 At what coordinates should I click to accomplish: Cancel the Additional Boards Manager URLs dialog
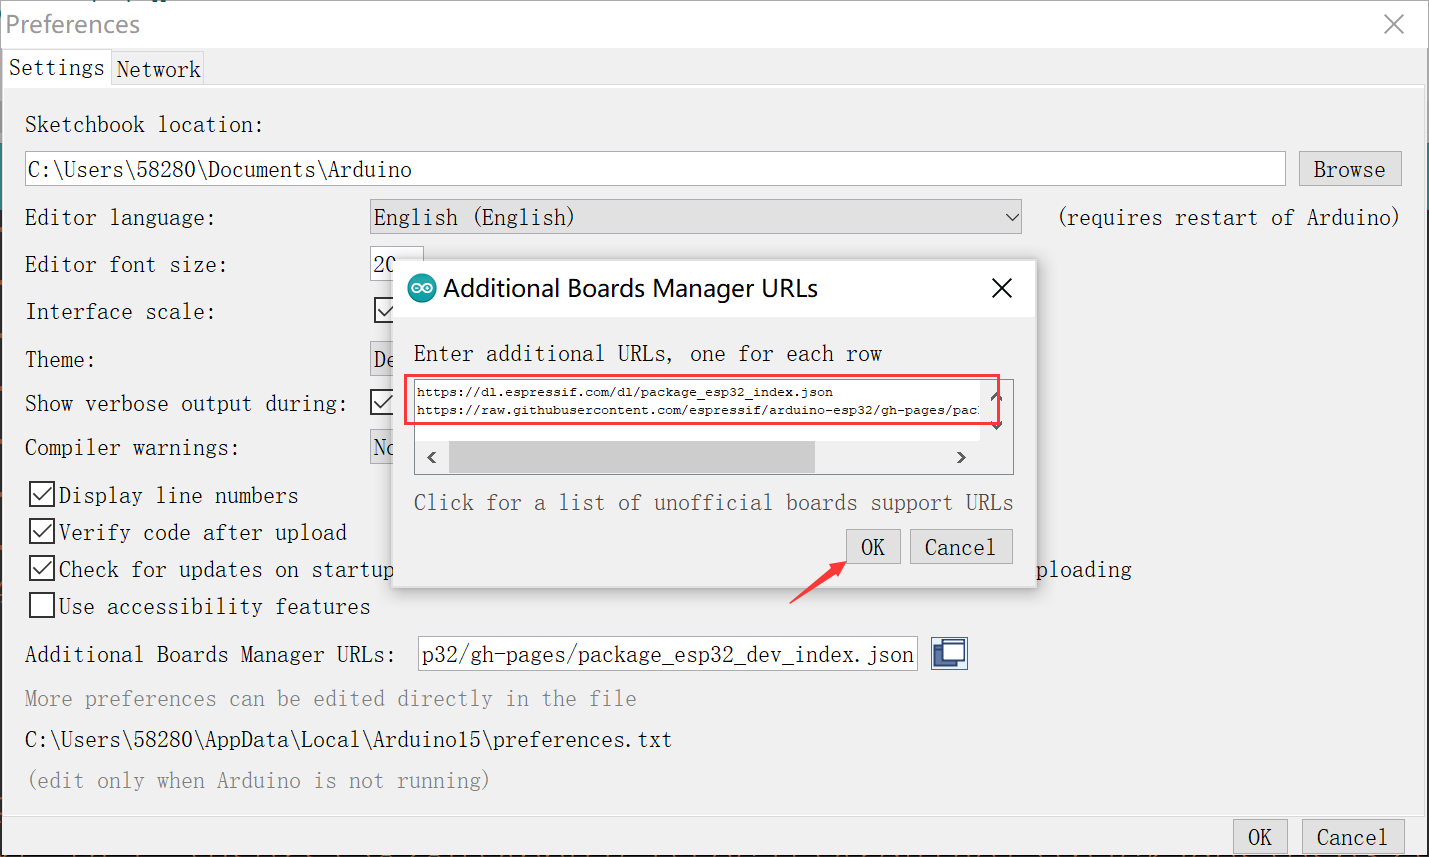(960, 547)
